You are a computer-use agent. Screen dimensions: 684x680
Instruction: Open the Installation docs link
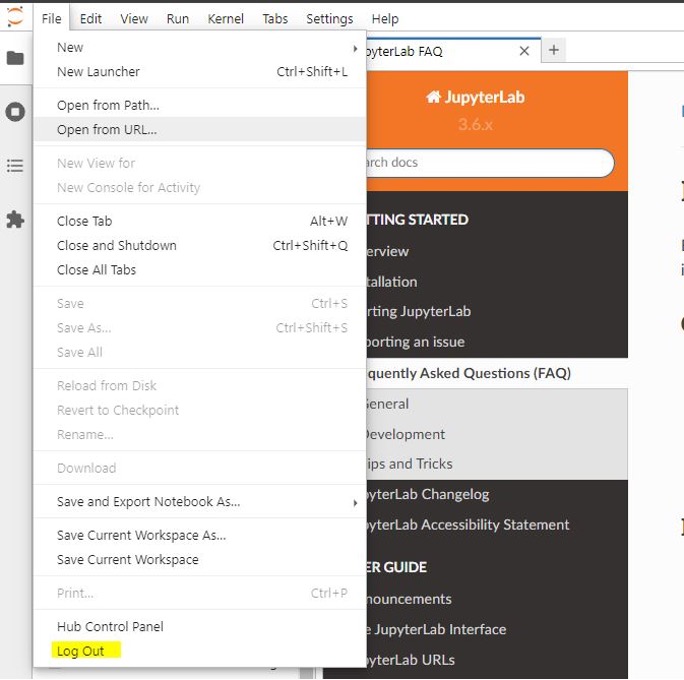coord(392,282)
